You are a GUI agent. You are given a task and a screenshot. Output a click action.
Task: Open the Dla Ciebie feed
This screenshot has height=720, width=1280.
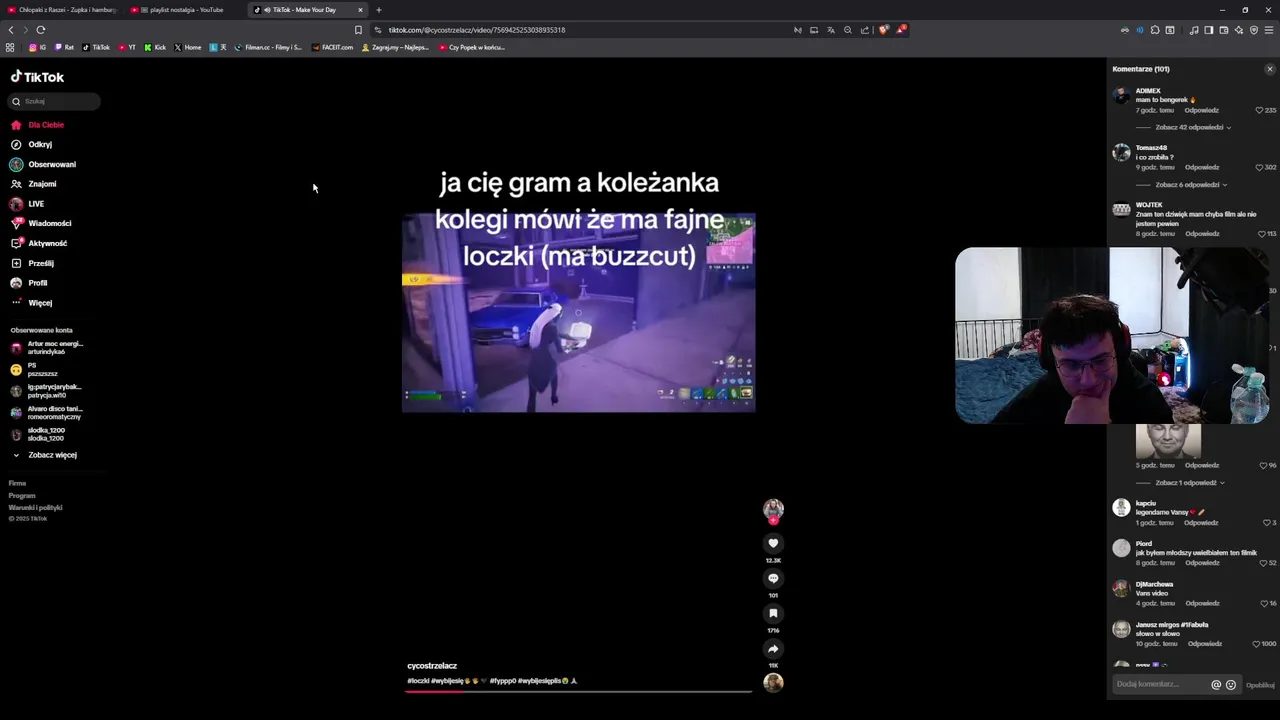click(37, 125)
